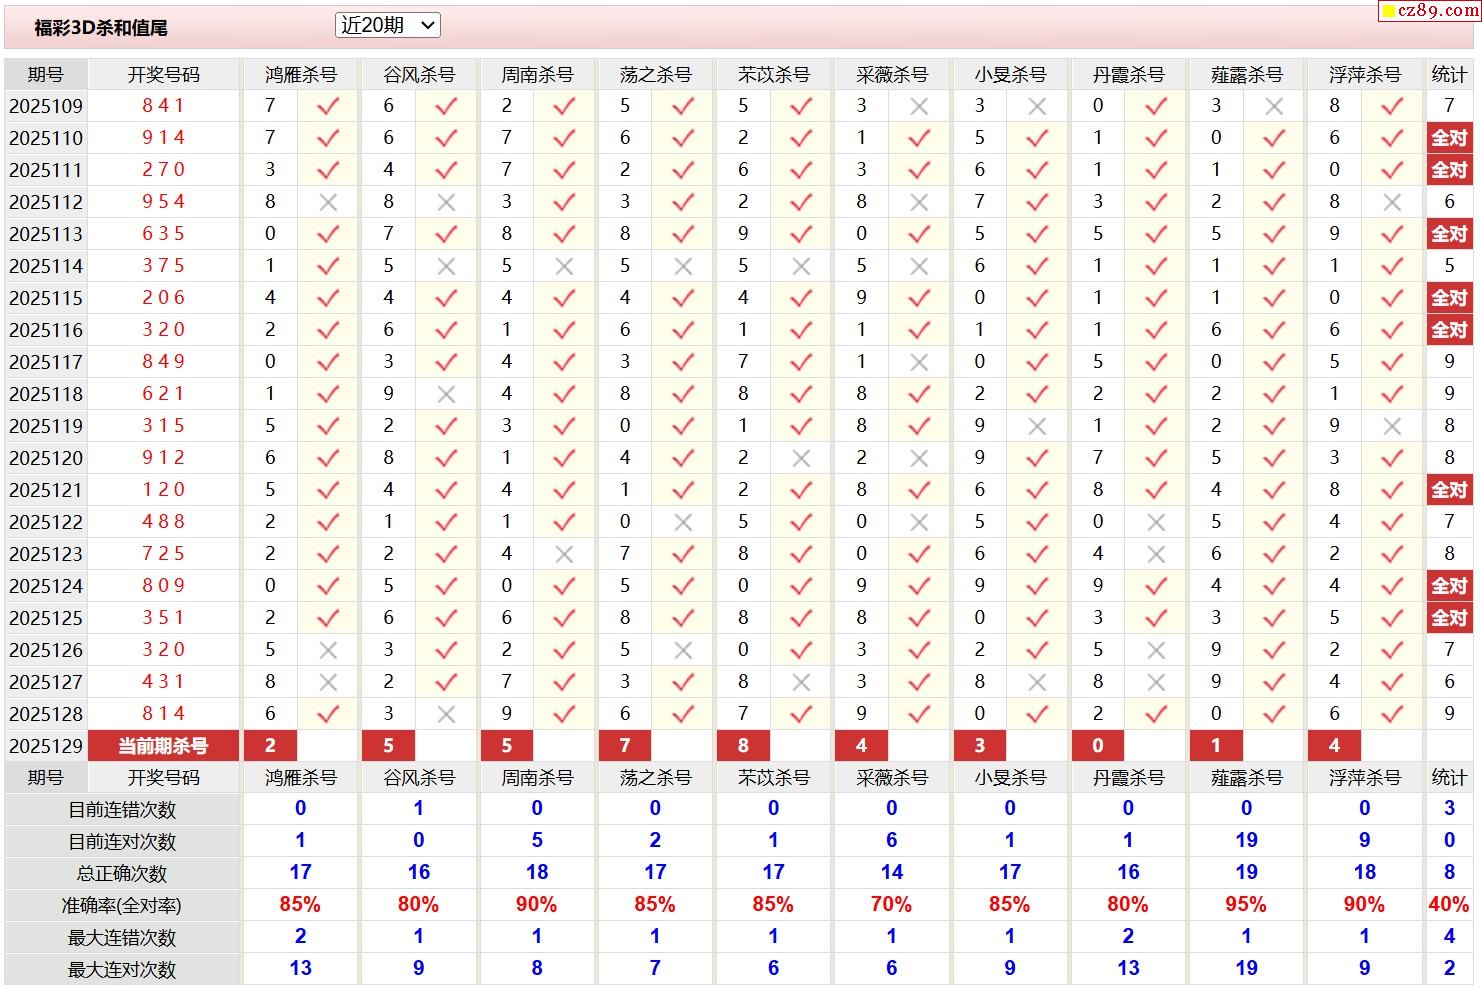Screen dimensions: 1482x989
Task: Click 鸿雁杀号 check mark in row 2025109
Action: pyautogui.click(x=328, y=106)
